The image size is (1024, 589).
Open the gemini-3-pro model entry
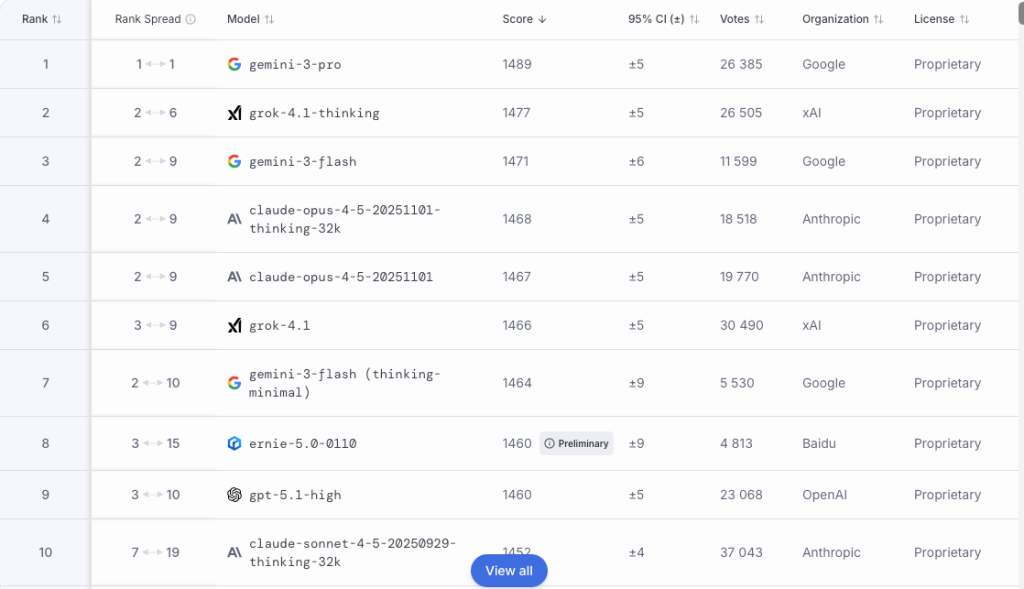[x=295, y=64]
